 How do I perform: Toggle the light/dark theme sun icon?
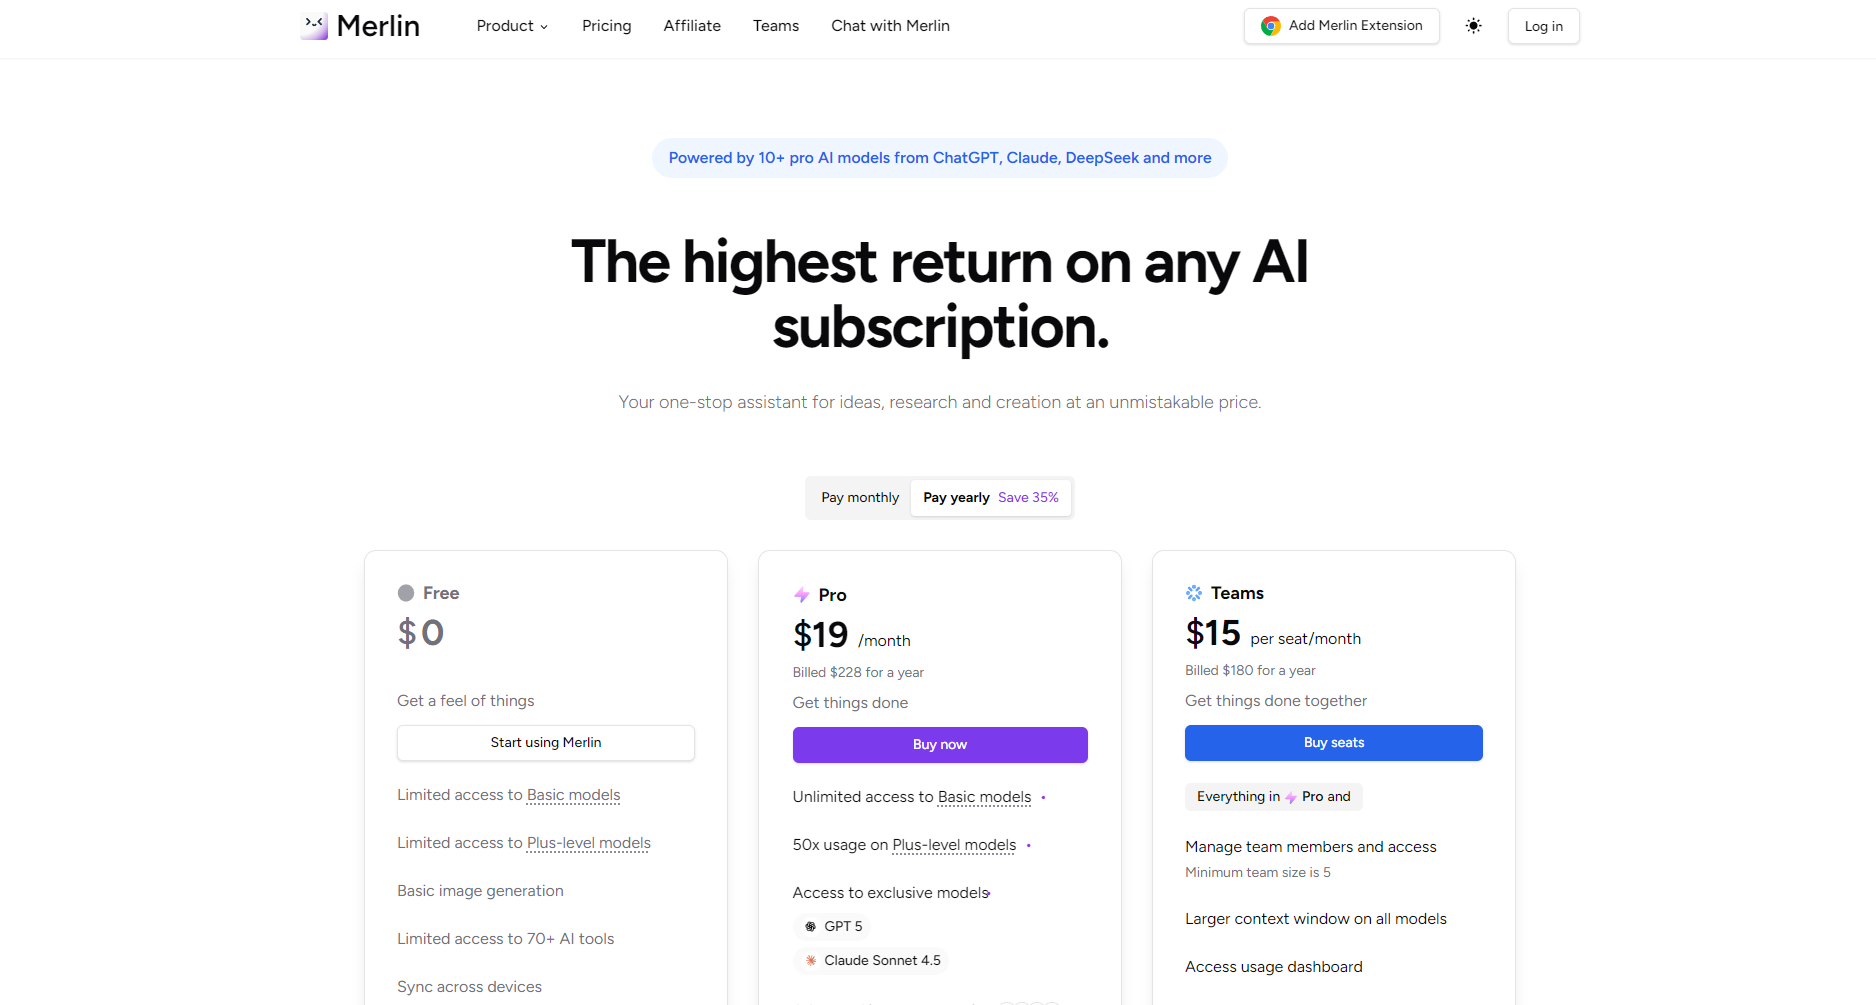point(1473,26)
